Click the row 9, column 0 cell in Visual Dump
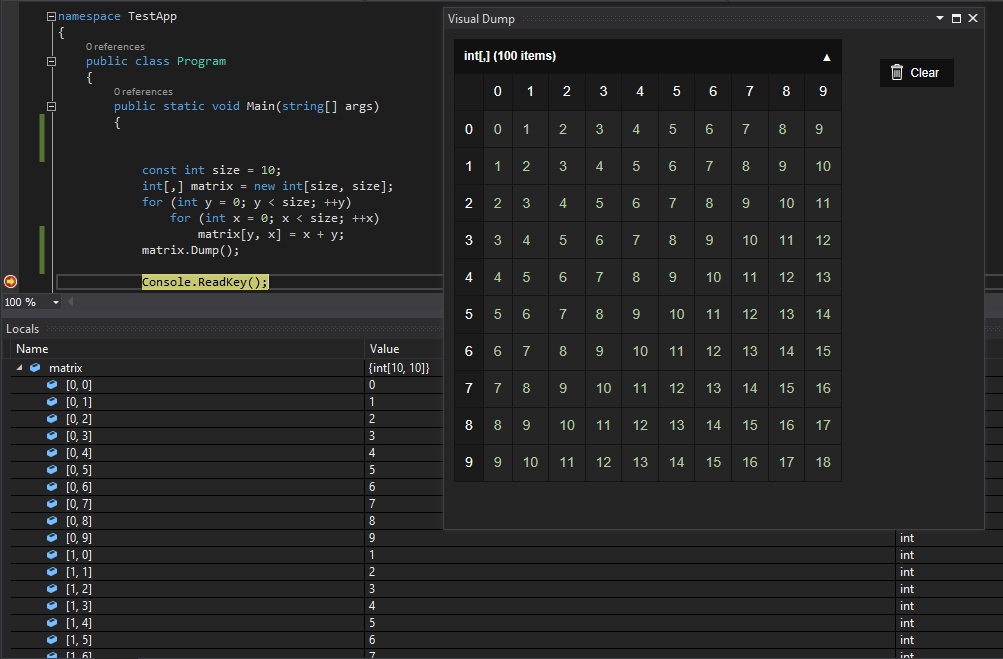The image size is (1003, 659). [x=498, y=463]
